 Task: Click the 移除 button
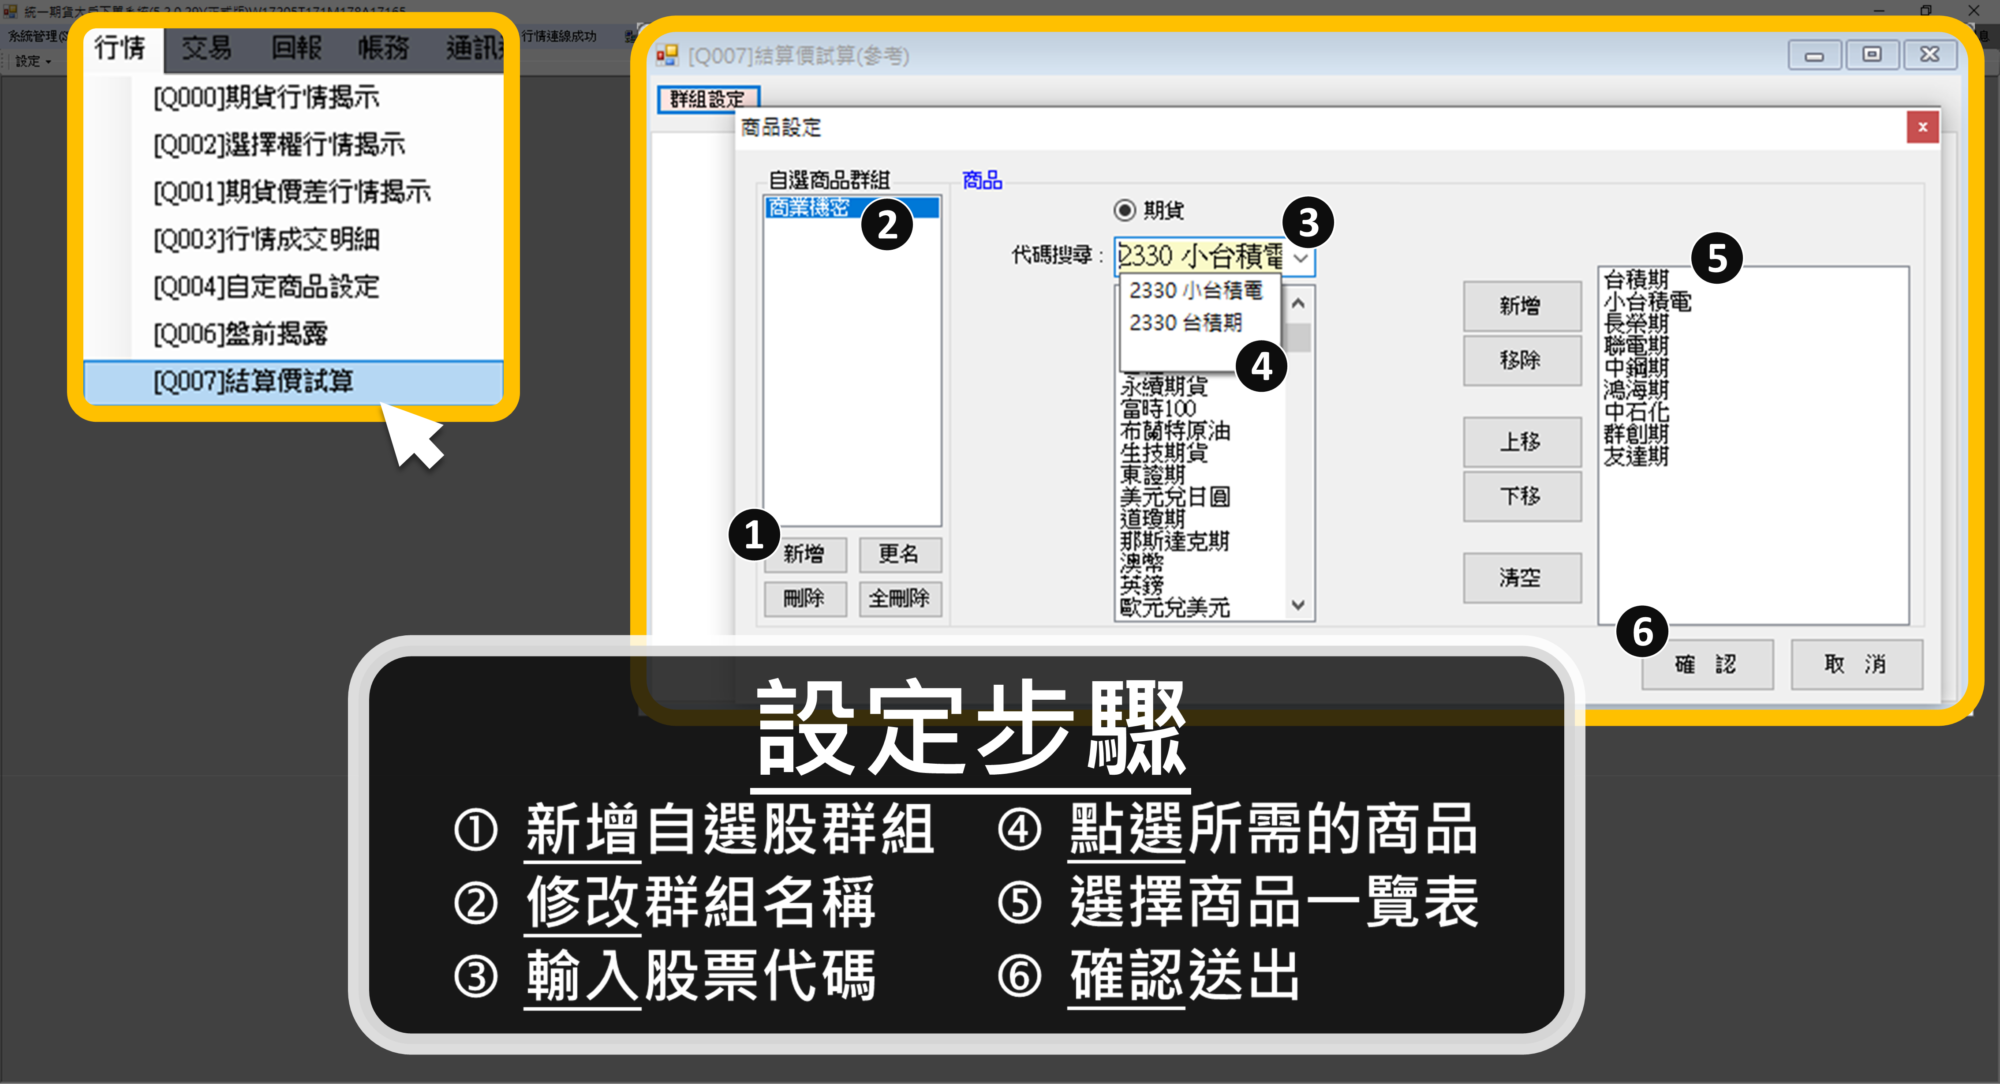coord(1521,361)
